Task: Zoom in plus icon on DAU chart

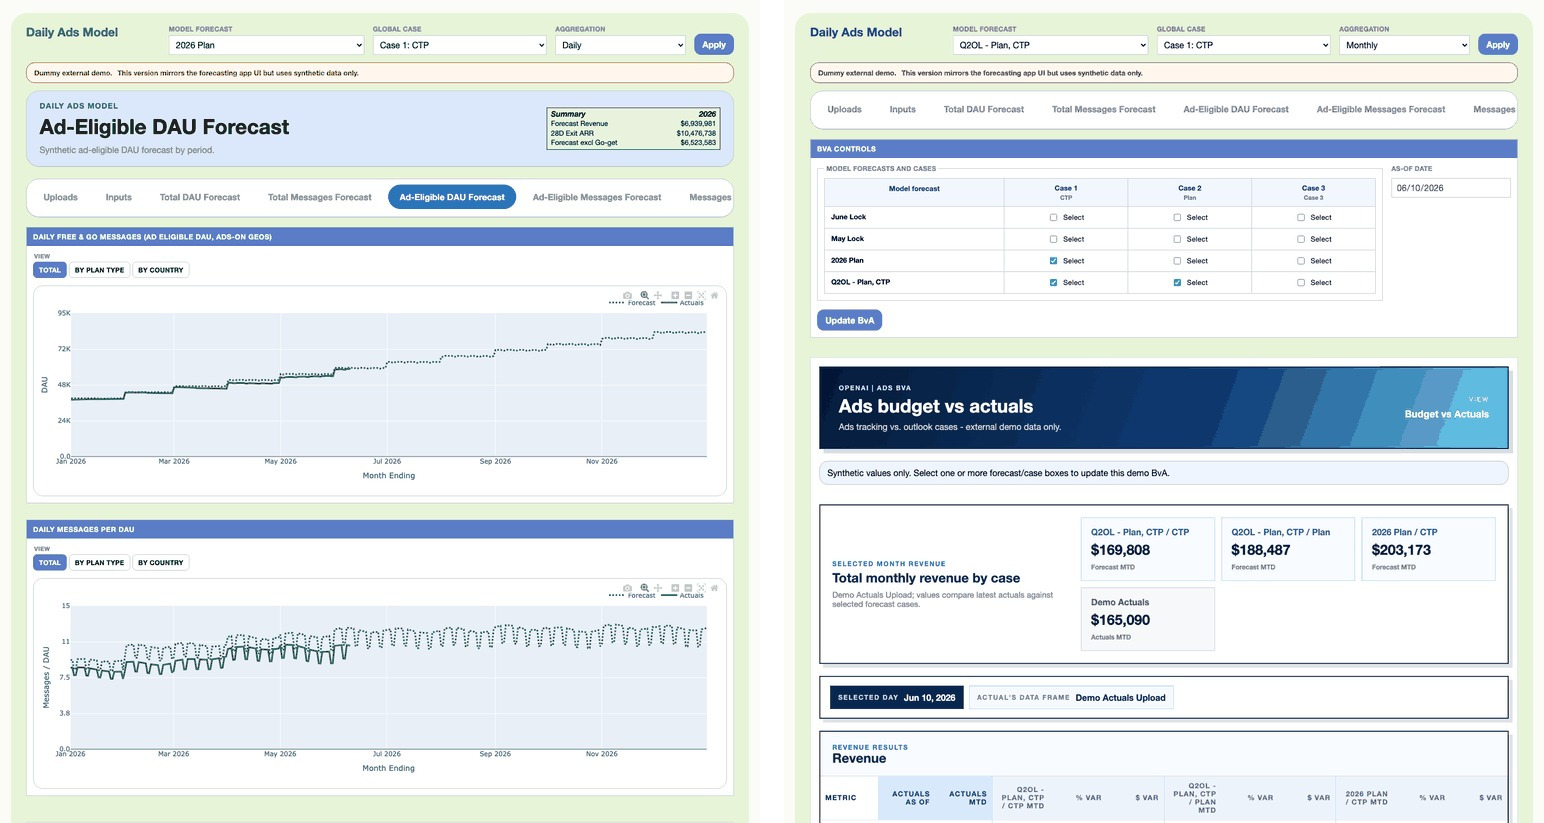Action: (x=675, y=295)
